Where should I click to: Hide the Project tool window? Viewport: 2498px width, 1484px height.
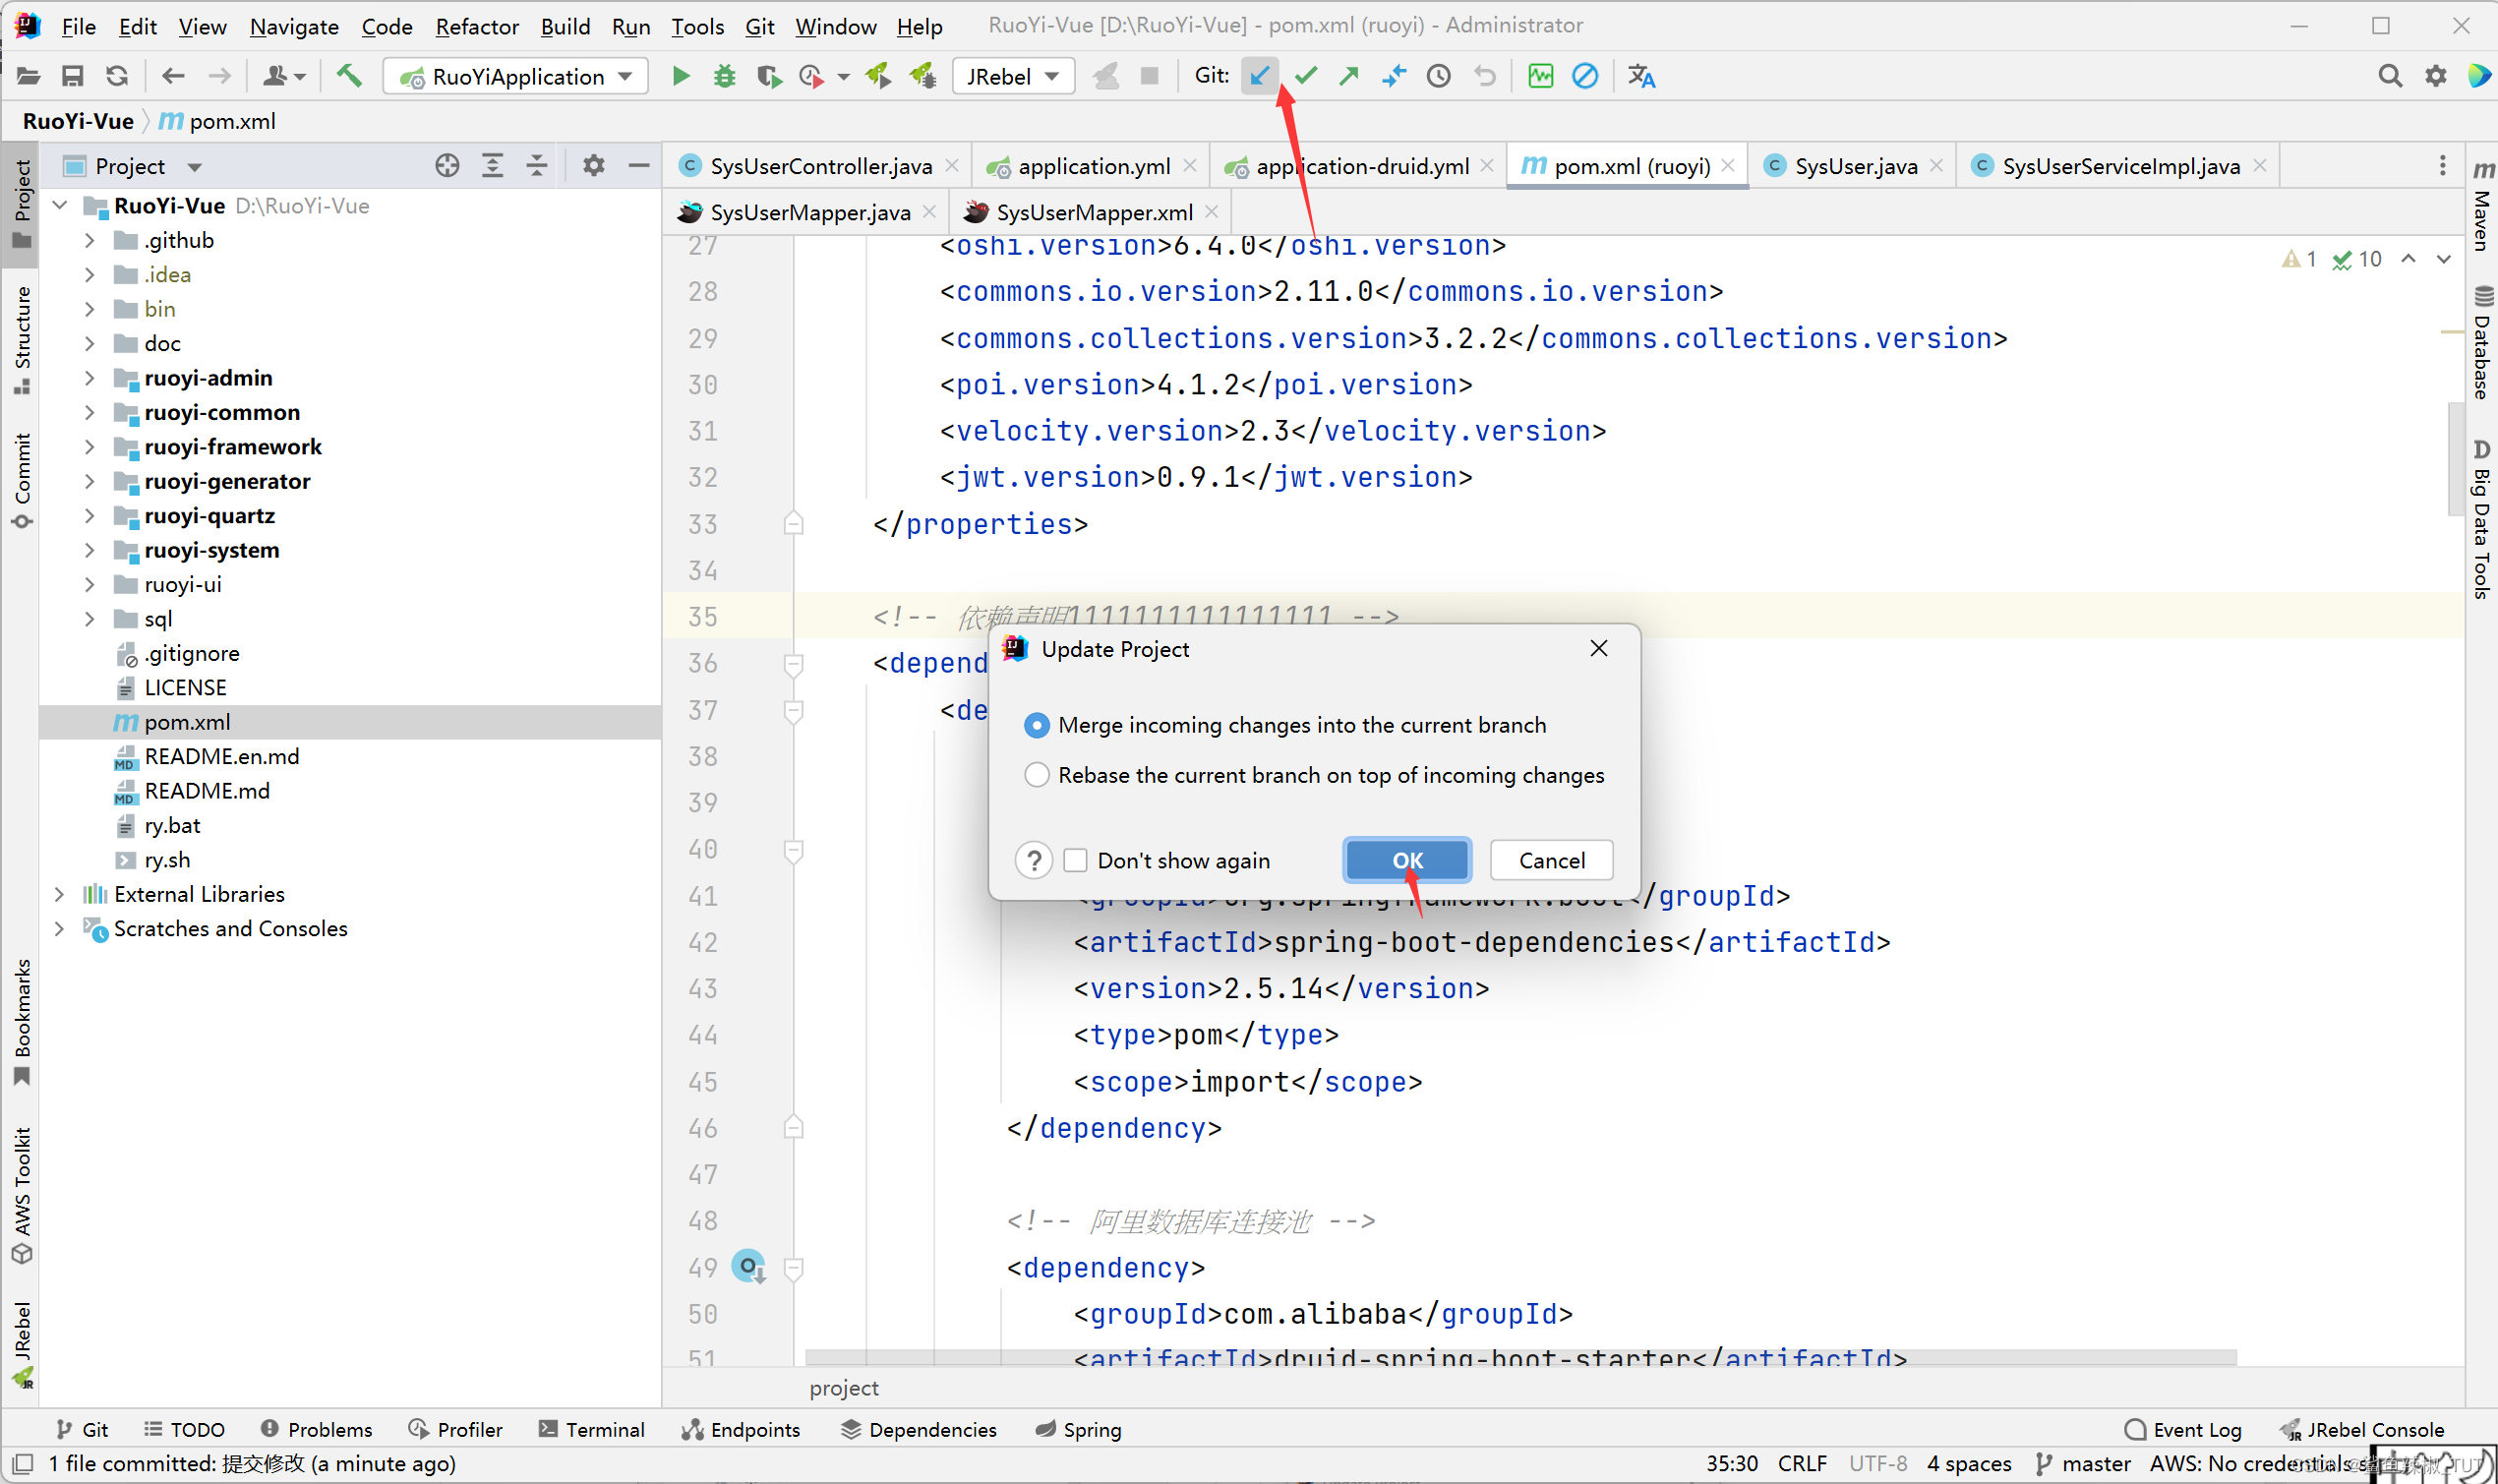click(638, 165)
